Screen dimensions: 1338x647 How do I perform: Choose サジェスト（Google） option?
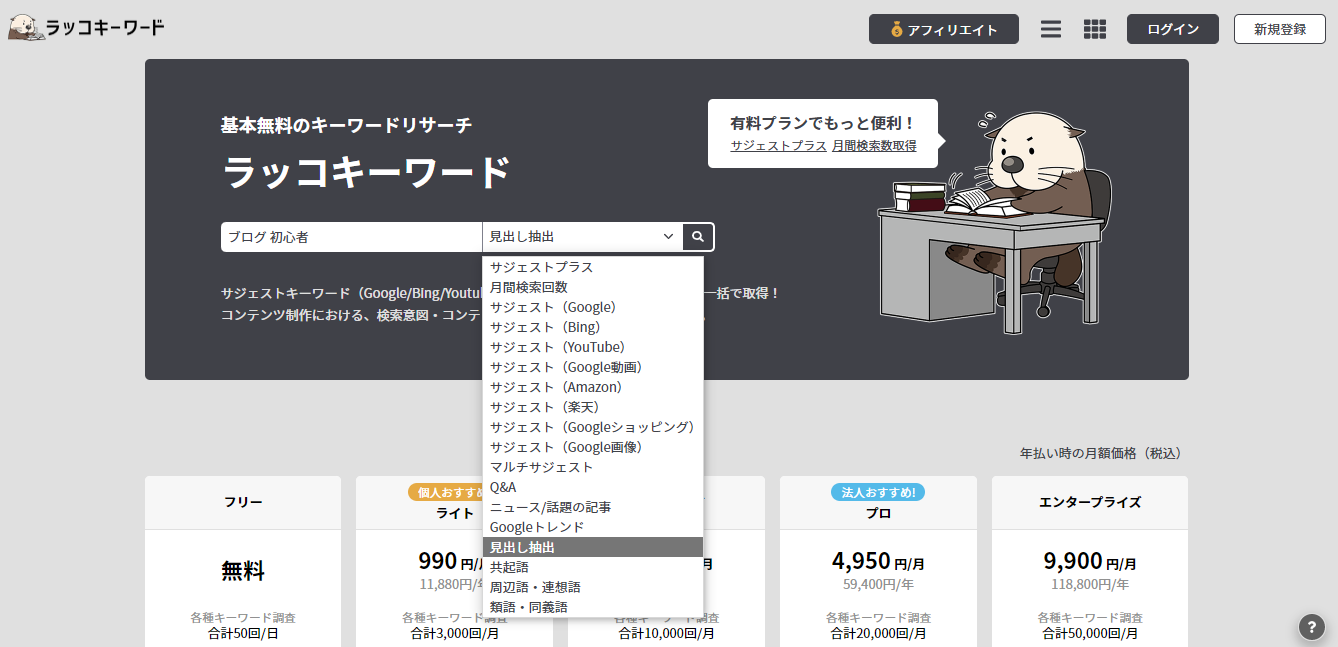(593, 307)
